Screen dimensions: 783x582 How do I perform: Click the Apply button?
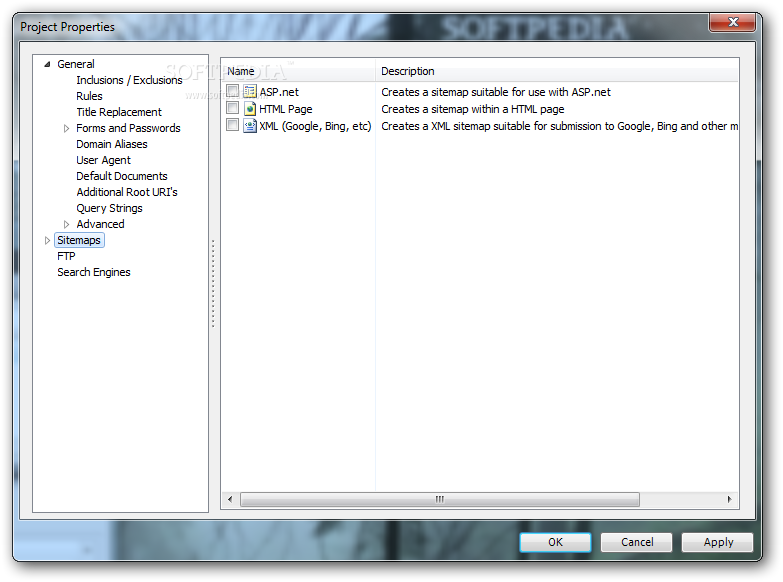tap(718, 542)
